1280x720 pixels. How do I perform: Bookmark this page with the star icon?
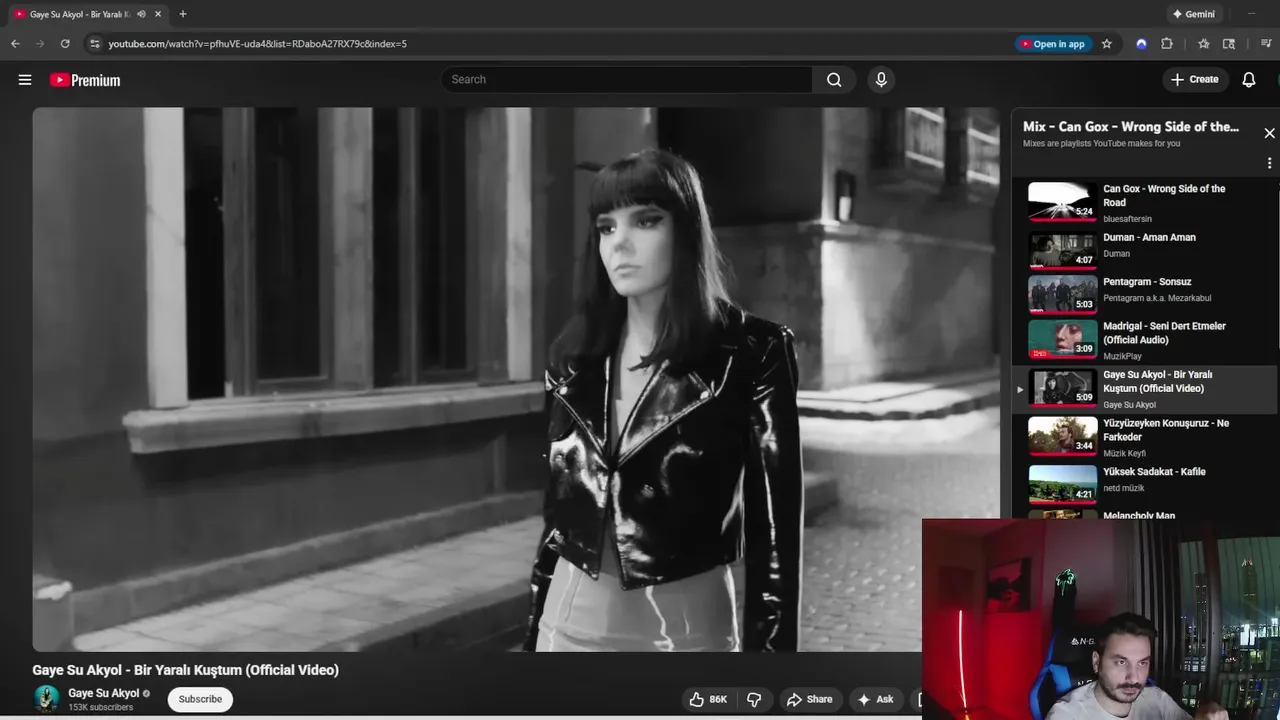(x=1106, y=44)
